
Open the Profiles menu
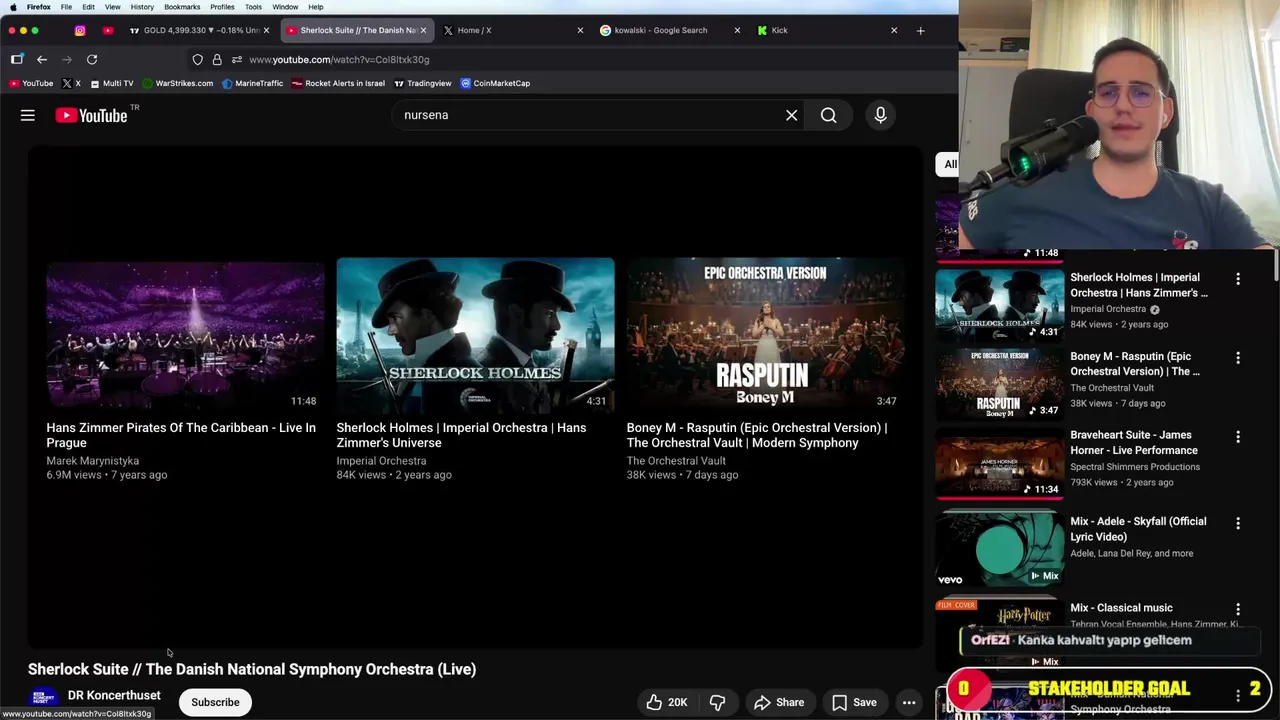(x=222, y=7)
